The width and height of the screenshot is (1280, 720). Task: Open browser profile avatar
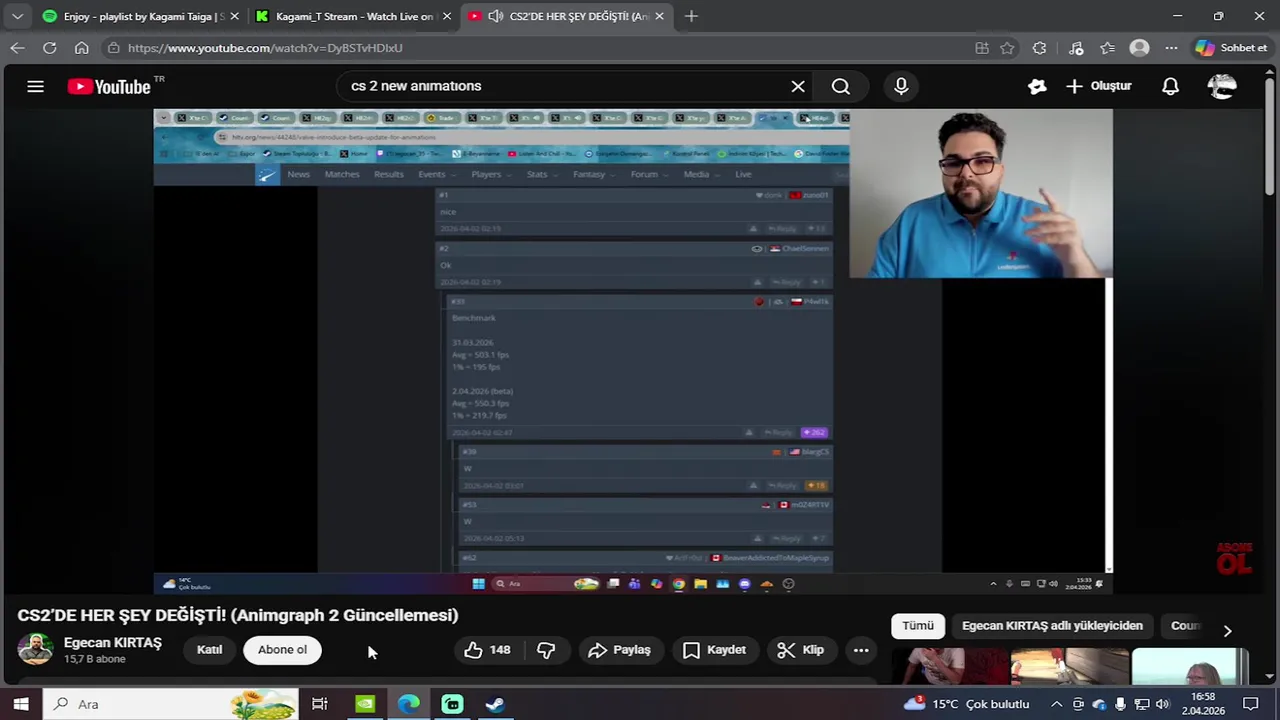[x=1139, y=48]
